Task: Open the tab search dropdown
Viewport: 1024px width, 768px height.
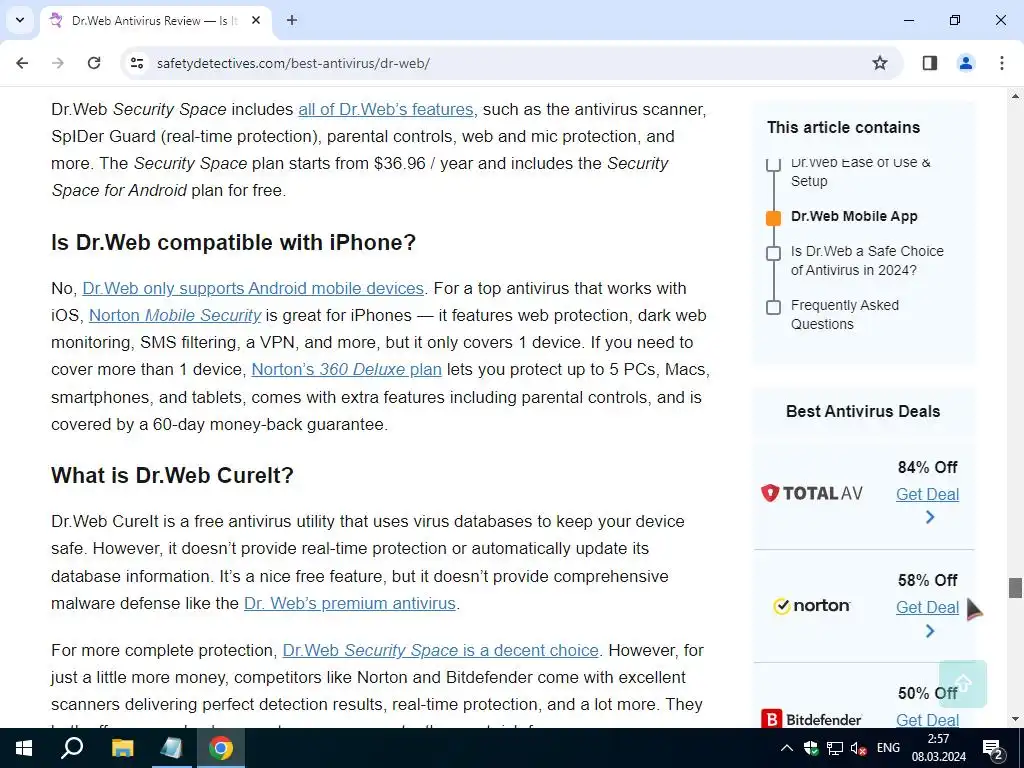Action: [20, 20]
